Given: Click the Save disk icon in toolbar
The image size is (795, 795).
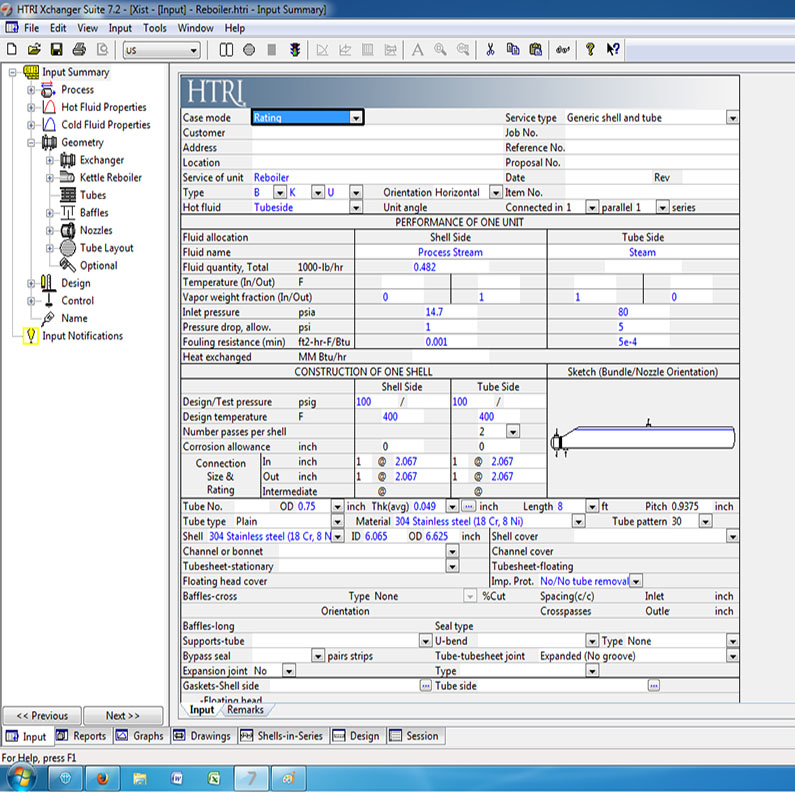Looking at the screenshot, I should (57, 50).
